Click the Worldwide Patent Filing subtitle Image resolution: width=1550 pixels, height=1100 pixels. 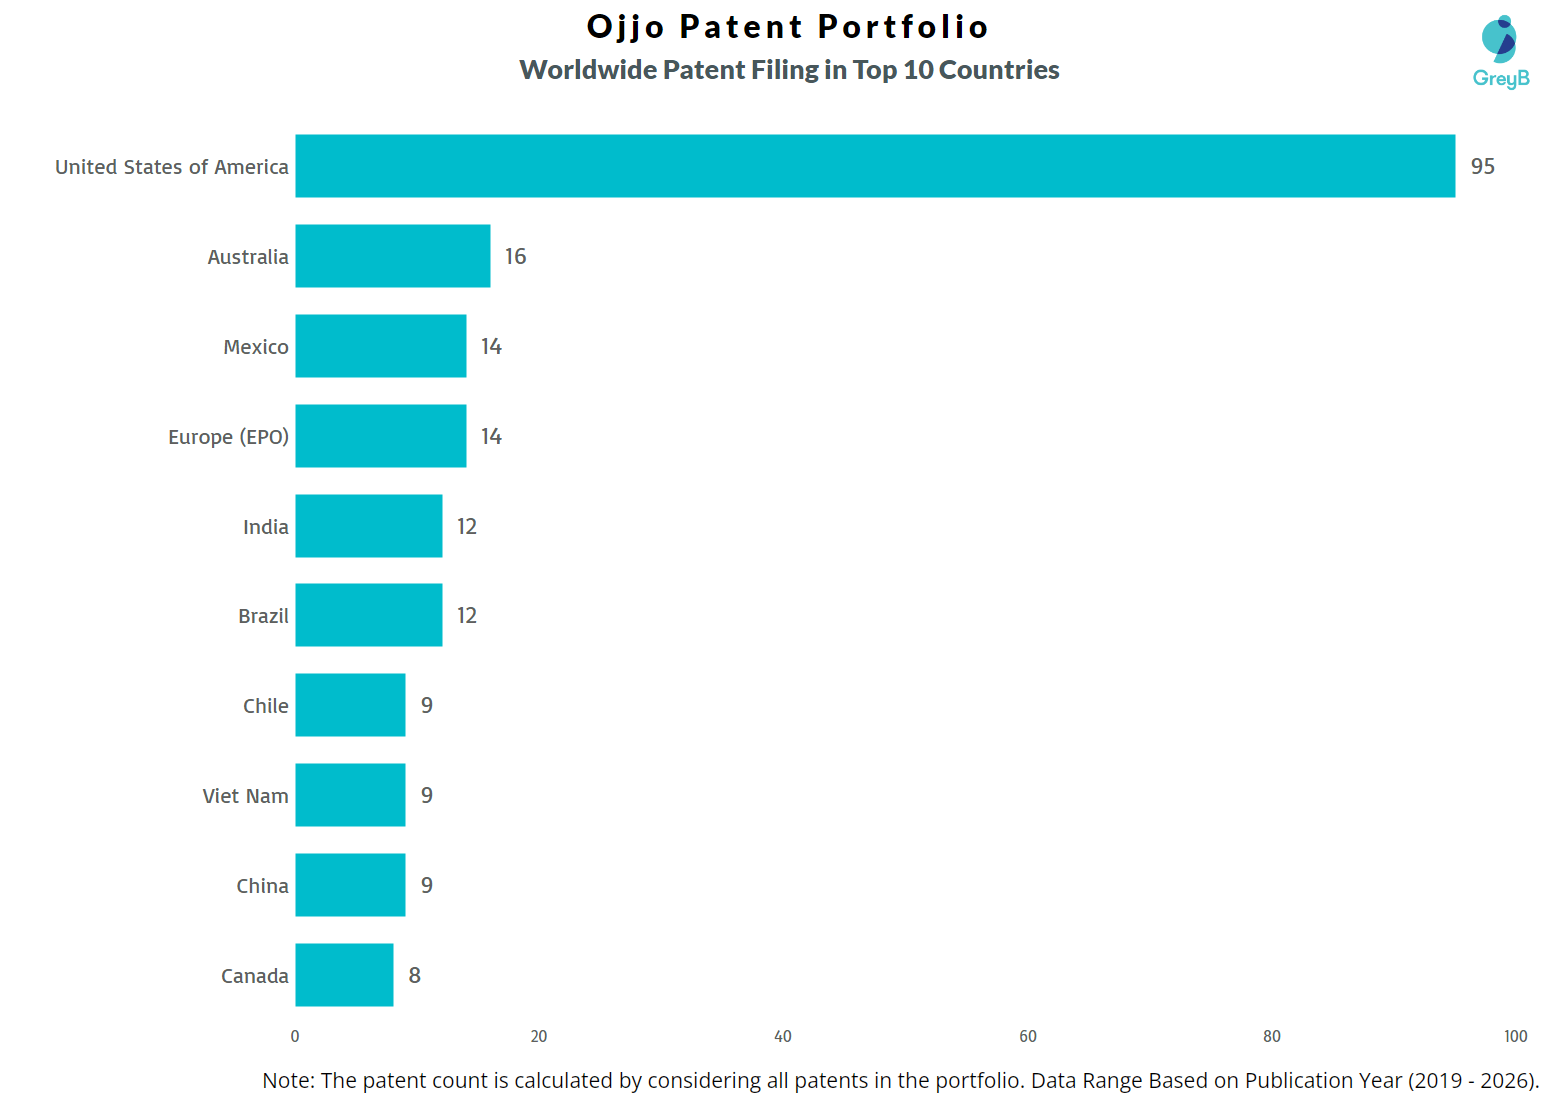(789, 70)
